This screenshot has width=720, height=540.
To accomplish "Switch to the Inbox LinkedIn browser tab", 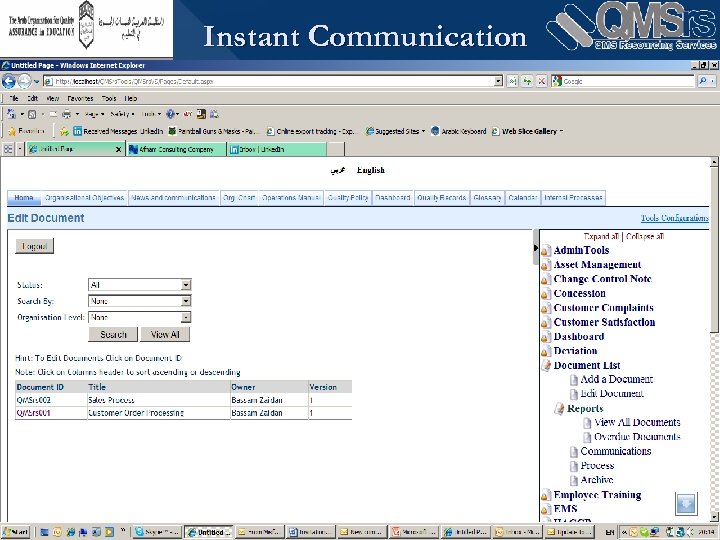I will [x=277, y=149].
